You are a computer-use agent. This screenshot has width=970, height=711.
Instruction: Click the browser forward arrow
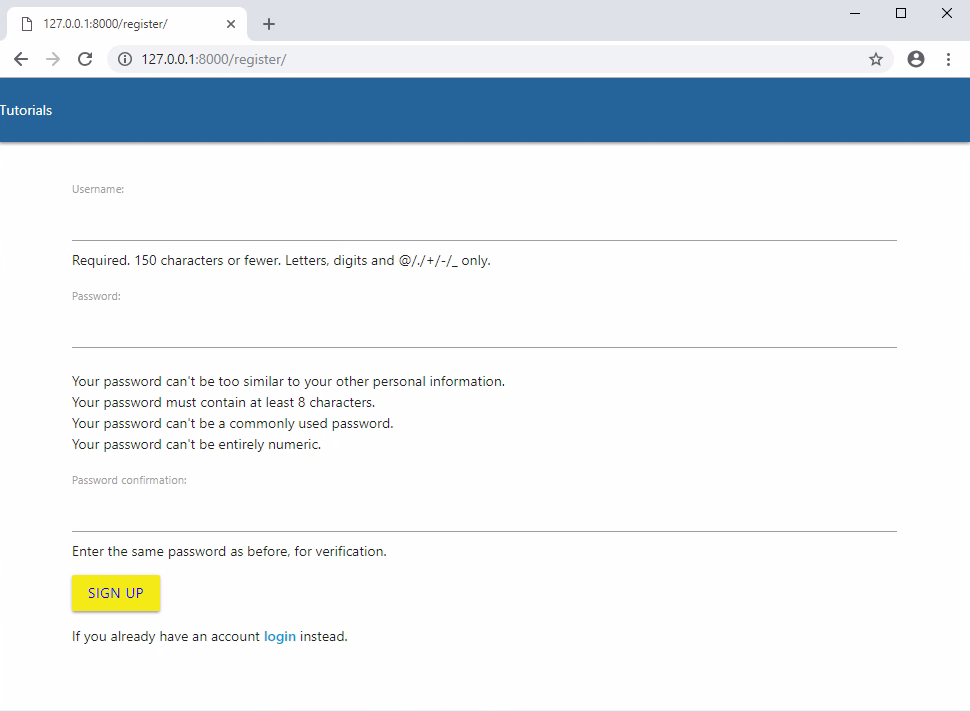tap(53, 59)
